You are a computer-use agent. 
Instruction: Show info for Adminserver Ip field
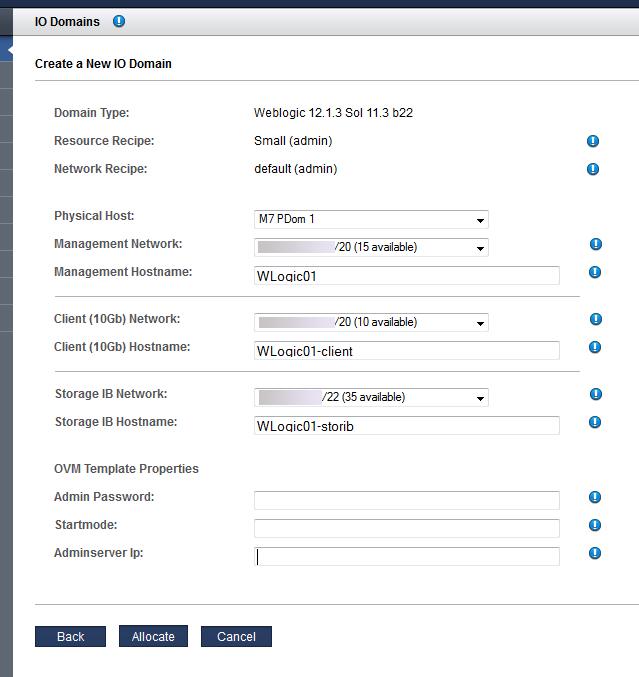point(595,553)
